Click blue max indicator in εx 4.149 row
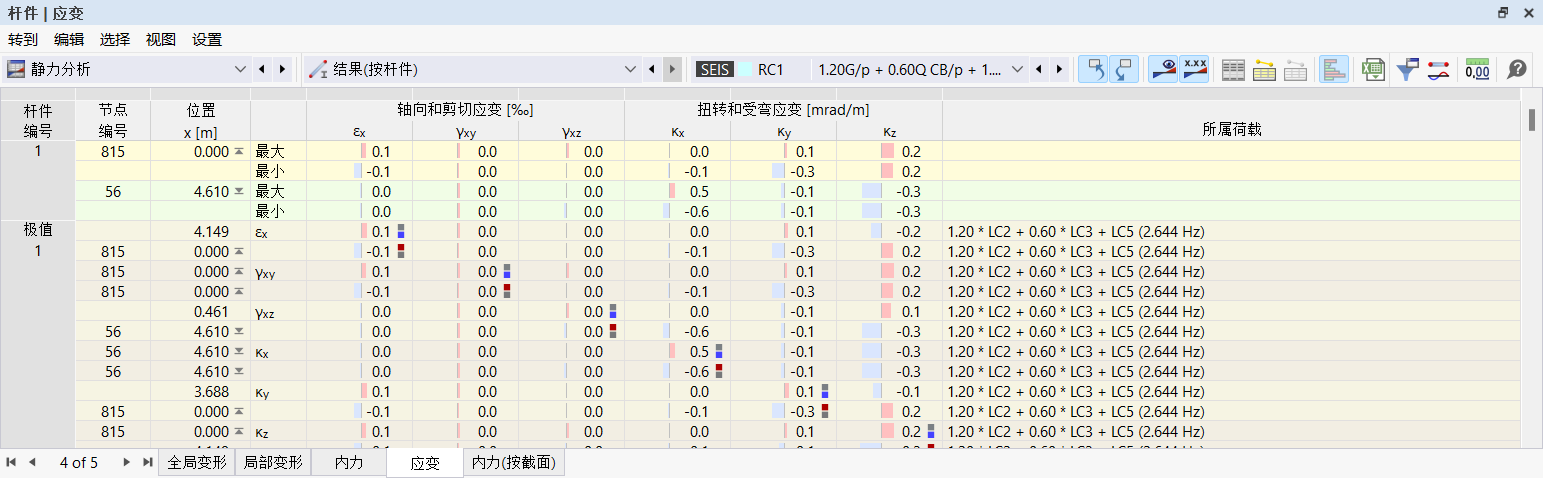 pyautogui.click(x=401, y=235)
